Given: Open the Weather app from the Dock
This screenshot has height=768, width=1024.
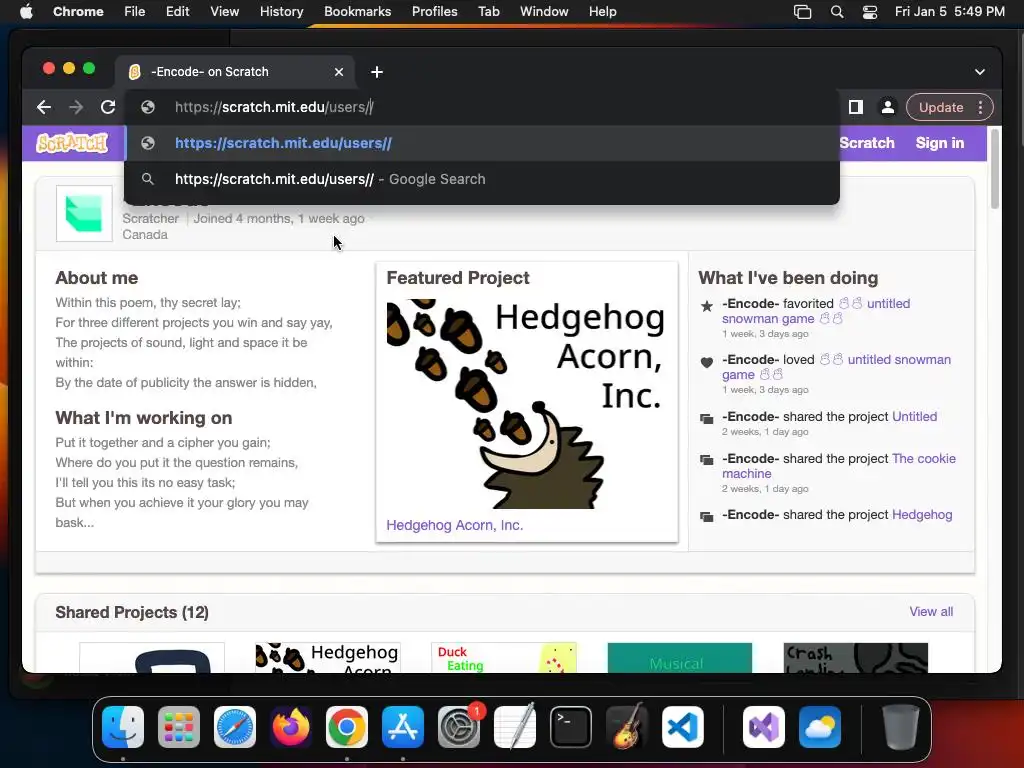Looking at the screenshot, I should [x=820, y=727].
